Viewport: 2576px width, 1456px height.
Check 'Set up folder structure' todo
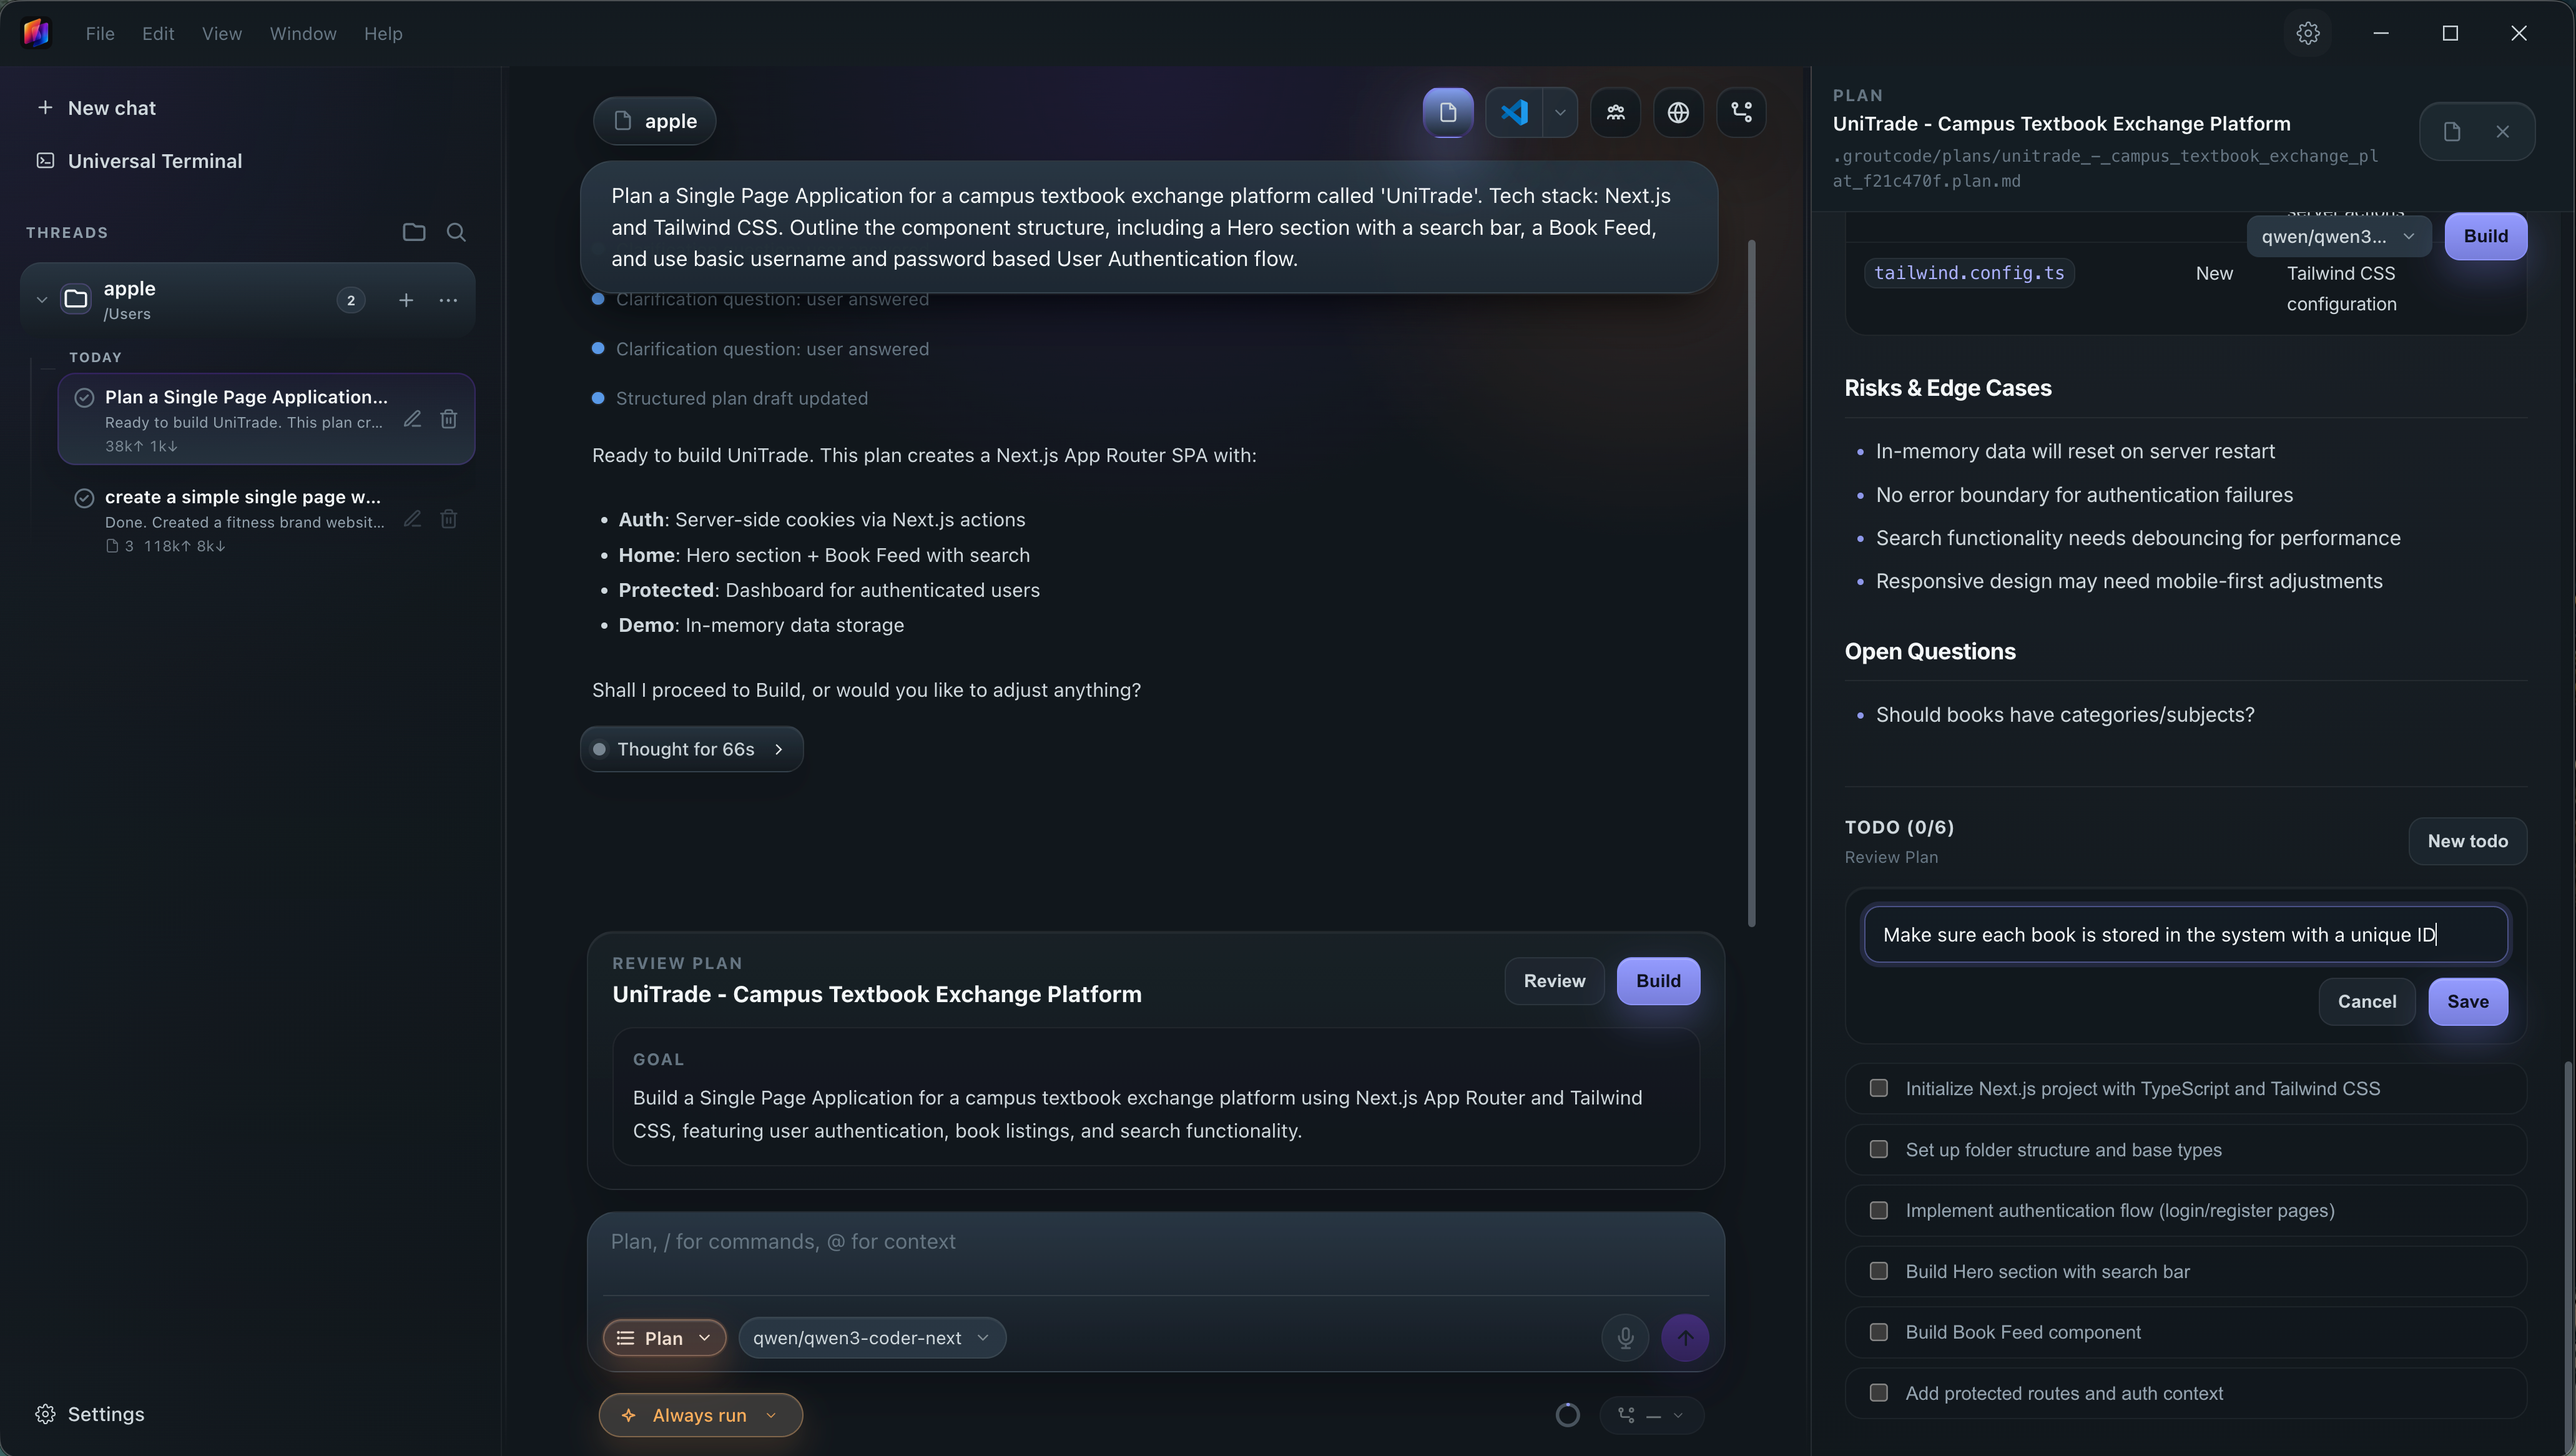(1879, 1149)
